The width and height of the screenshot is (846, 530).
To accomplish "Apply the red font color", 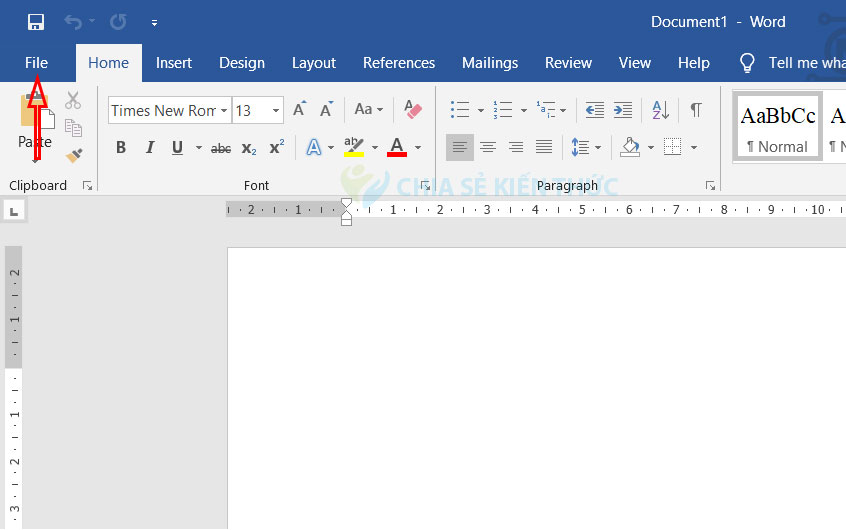I will (x=397, y=148).
